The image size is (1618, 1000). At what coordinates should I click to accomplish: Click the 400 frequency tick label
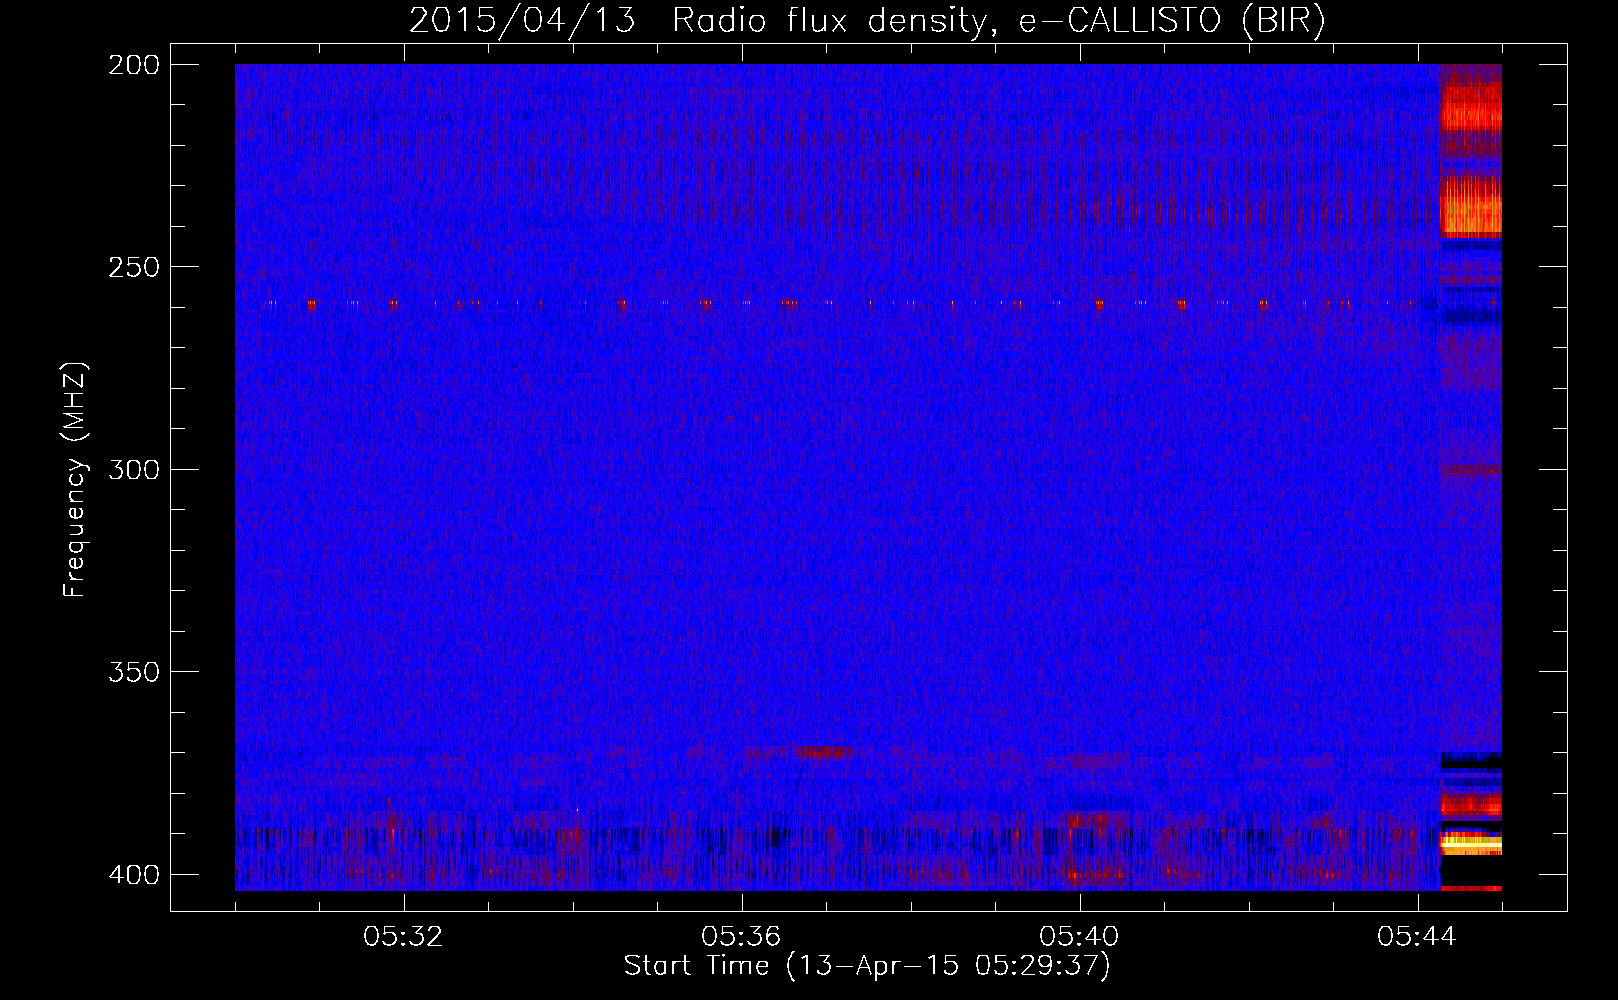coord(133,875)
